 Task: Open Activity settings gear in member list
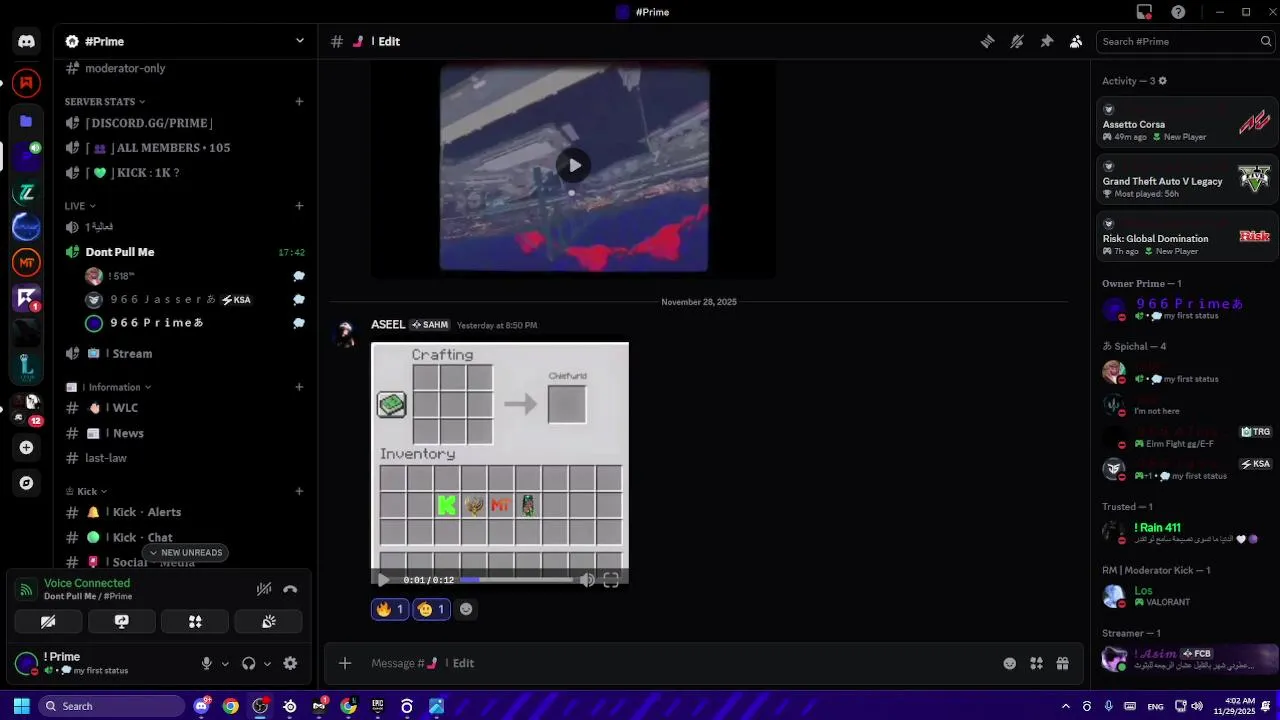click(1162, 81)
